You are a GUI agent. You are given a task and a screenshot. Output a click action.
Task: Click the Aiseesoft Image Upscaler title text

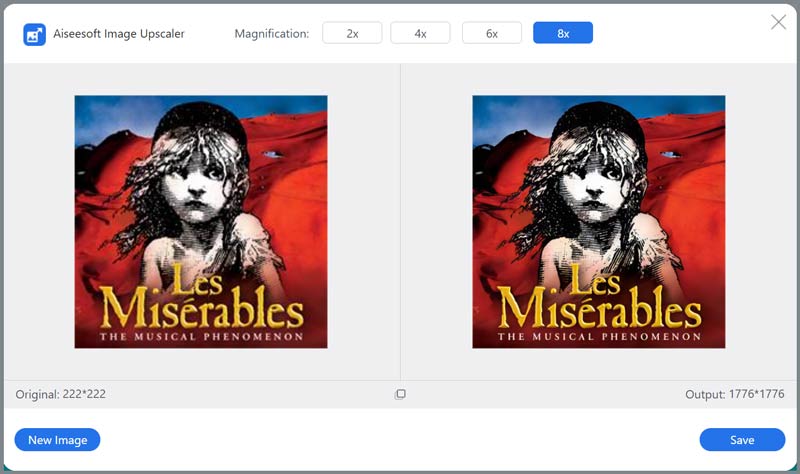point(120,34)
